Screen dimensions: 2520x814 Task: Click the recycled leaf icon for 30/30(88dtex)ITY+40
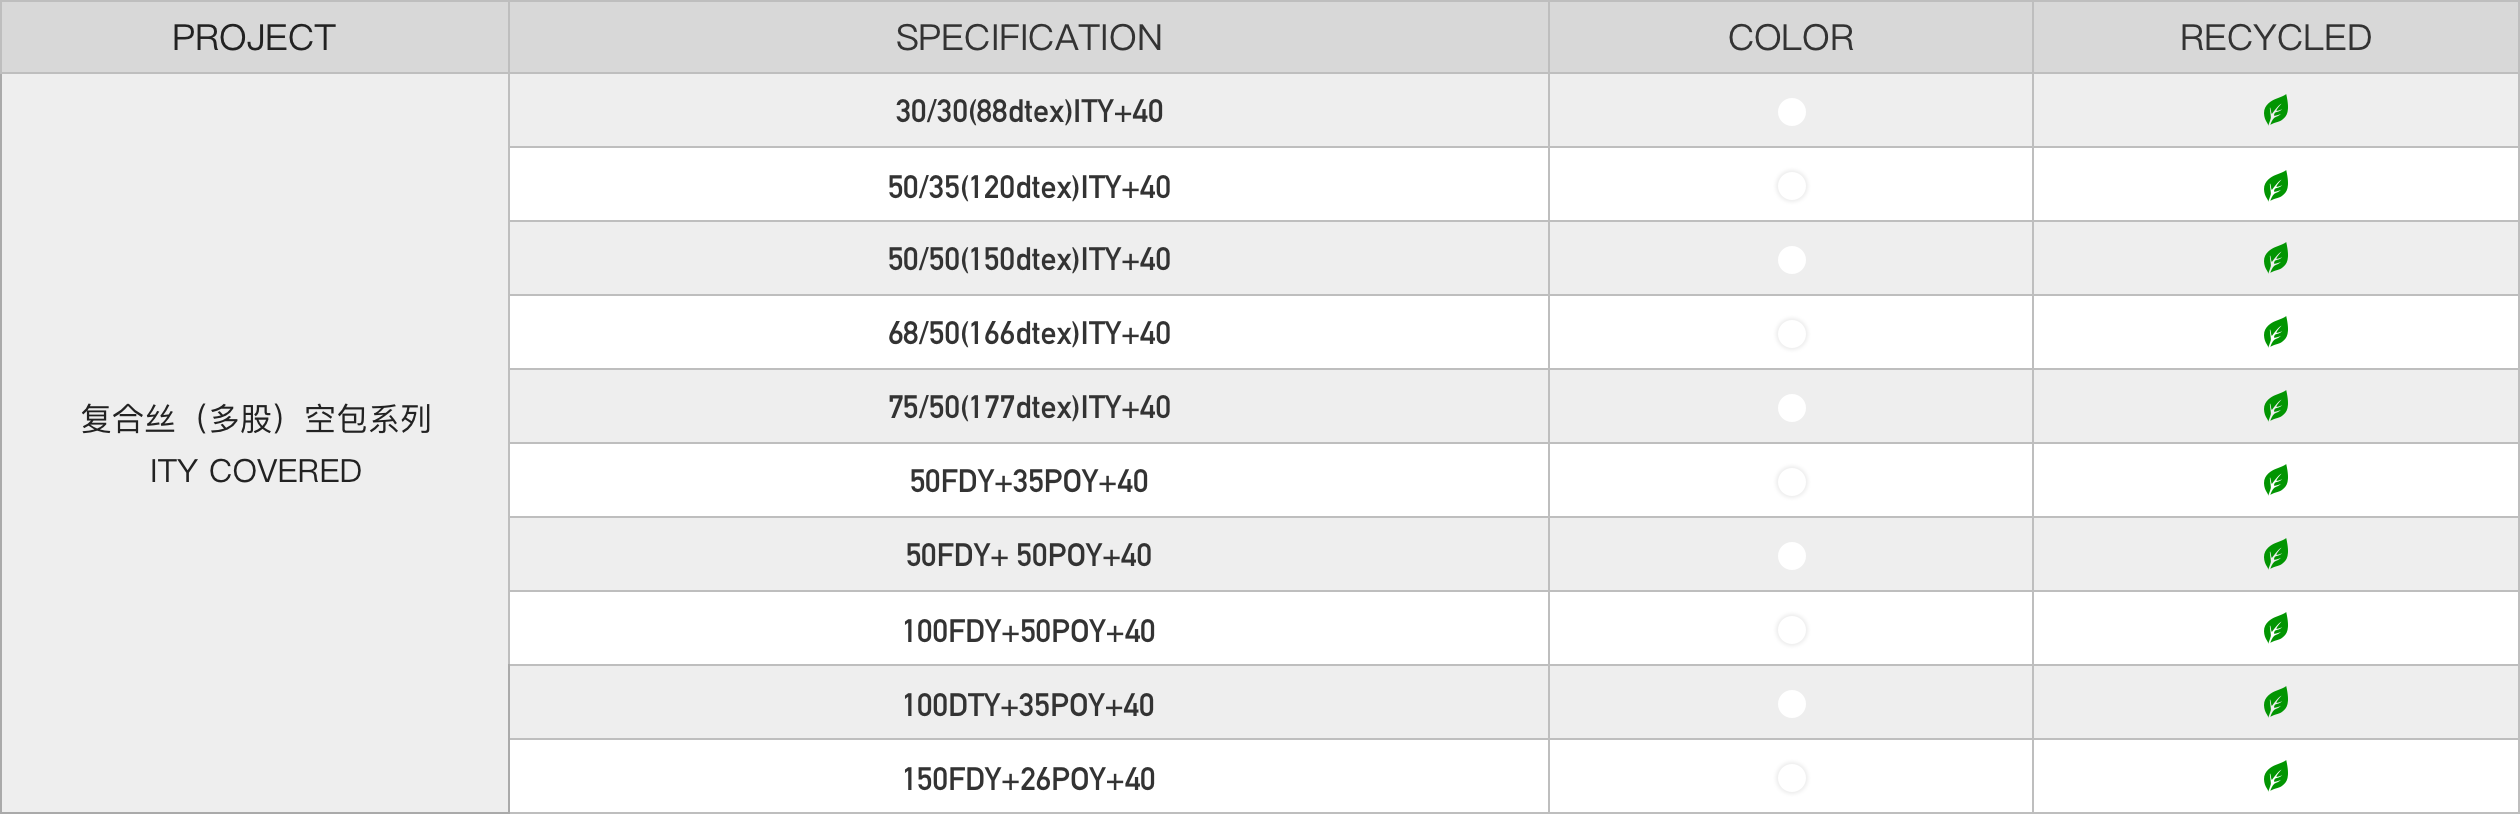click(x=2276, y=110)
